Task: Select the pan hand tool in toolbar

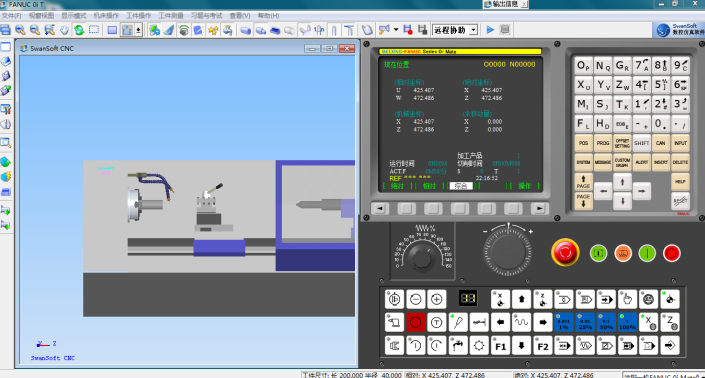Action: coord(64,30)
